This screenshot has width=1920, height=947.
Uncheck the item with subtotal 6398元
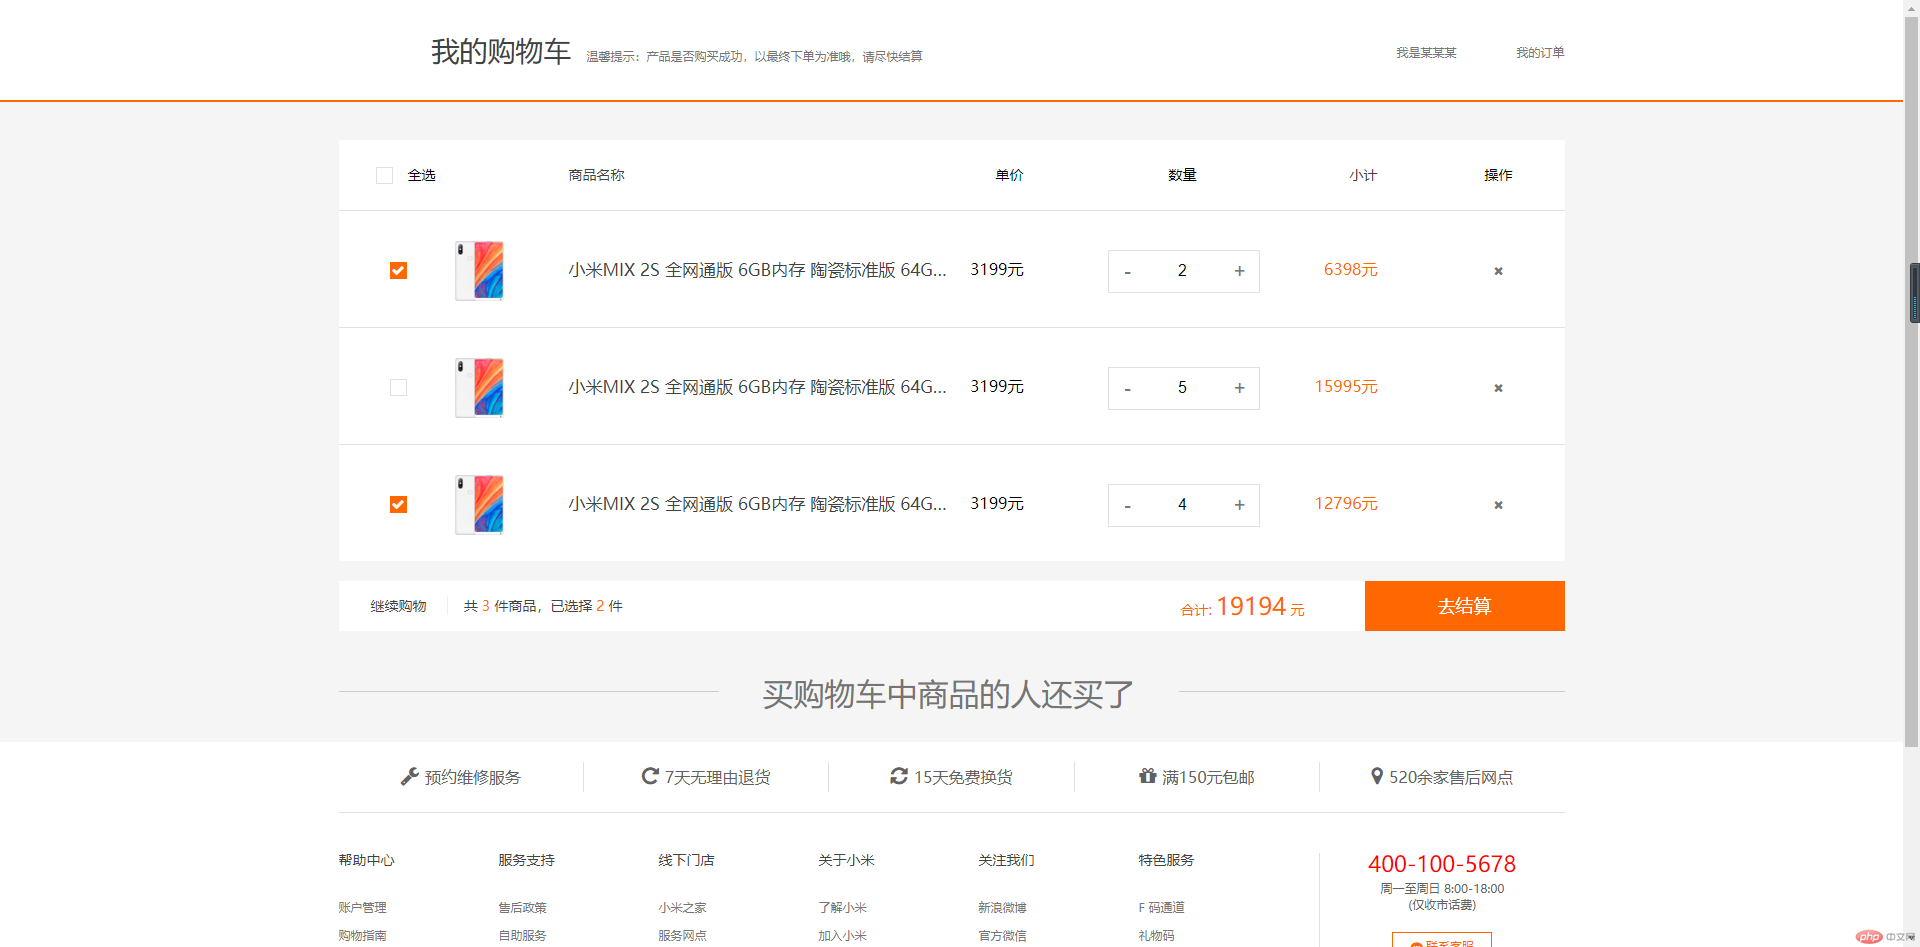(x=398, y=271)
